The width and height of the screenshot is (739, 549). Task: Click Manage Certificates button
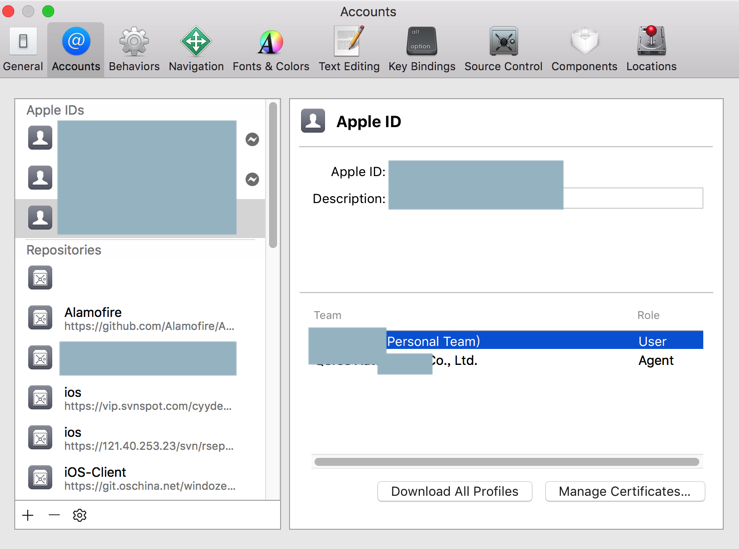pos(624,491)
